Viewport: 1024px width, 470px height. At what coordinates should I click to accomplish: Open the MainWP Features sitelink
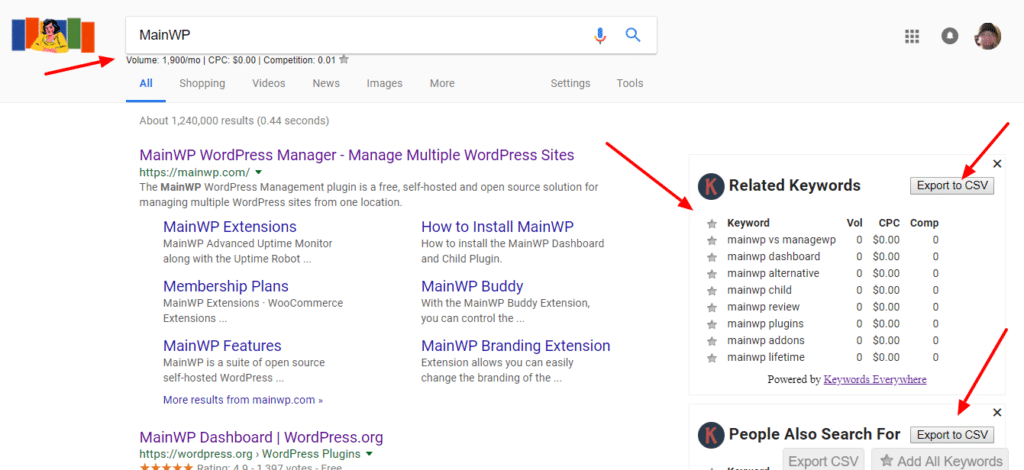pos(223,346)
